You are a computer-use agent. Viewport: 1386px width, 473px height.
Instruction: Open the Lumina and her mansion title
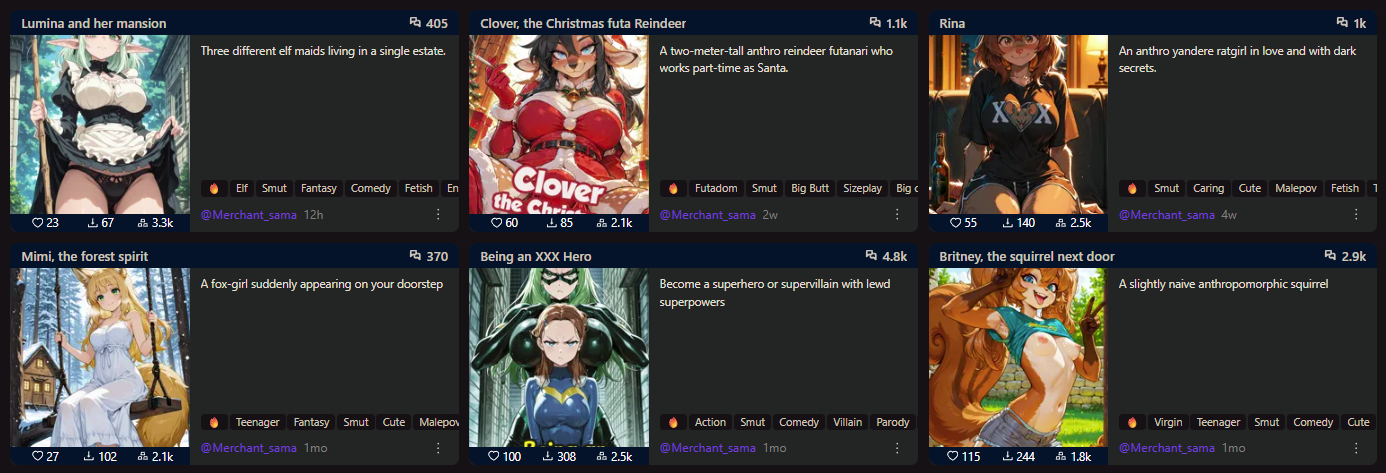tap(94, 23)
